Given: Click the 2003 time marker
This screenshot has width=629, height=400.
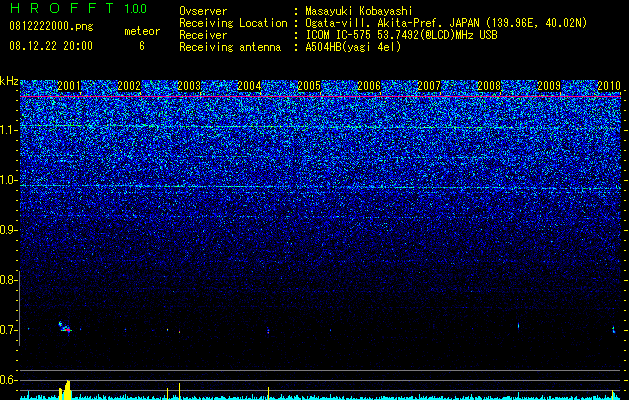Looking at the screenshot, I should coord(189,85).
